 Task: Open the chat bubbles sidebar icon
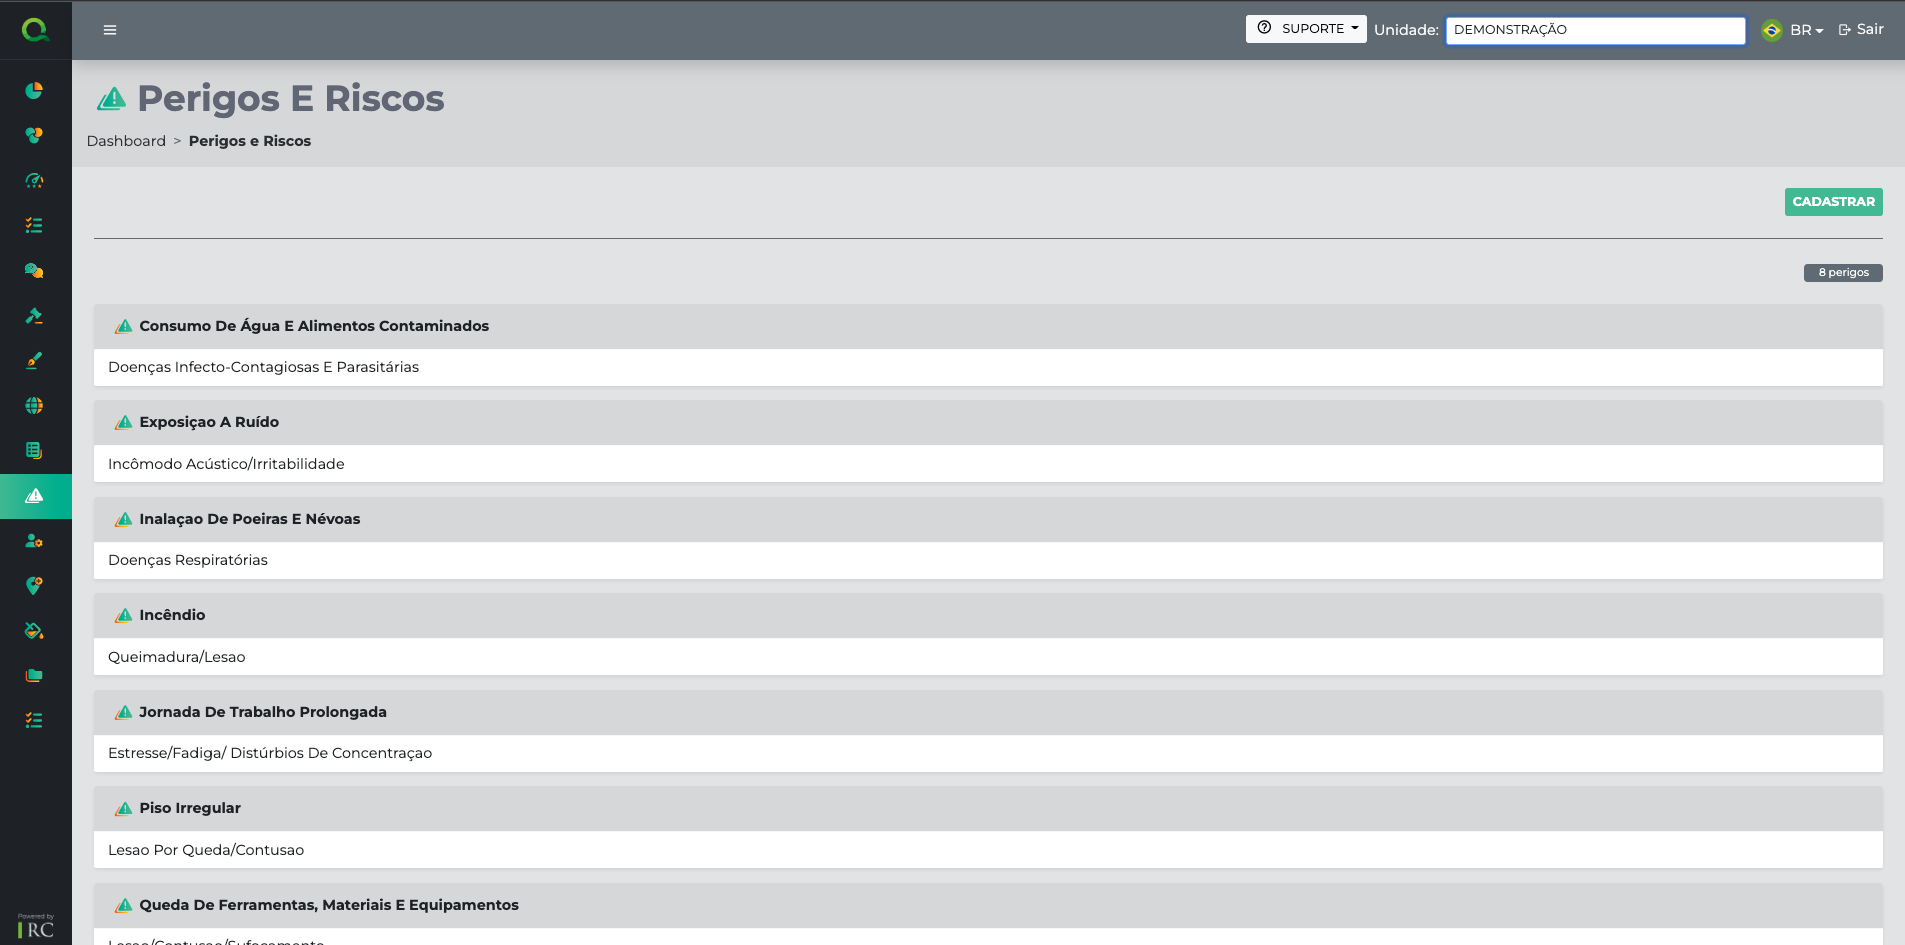tap(34, 271)
